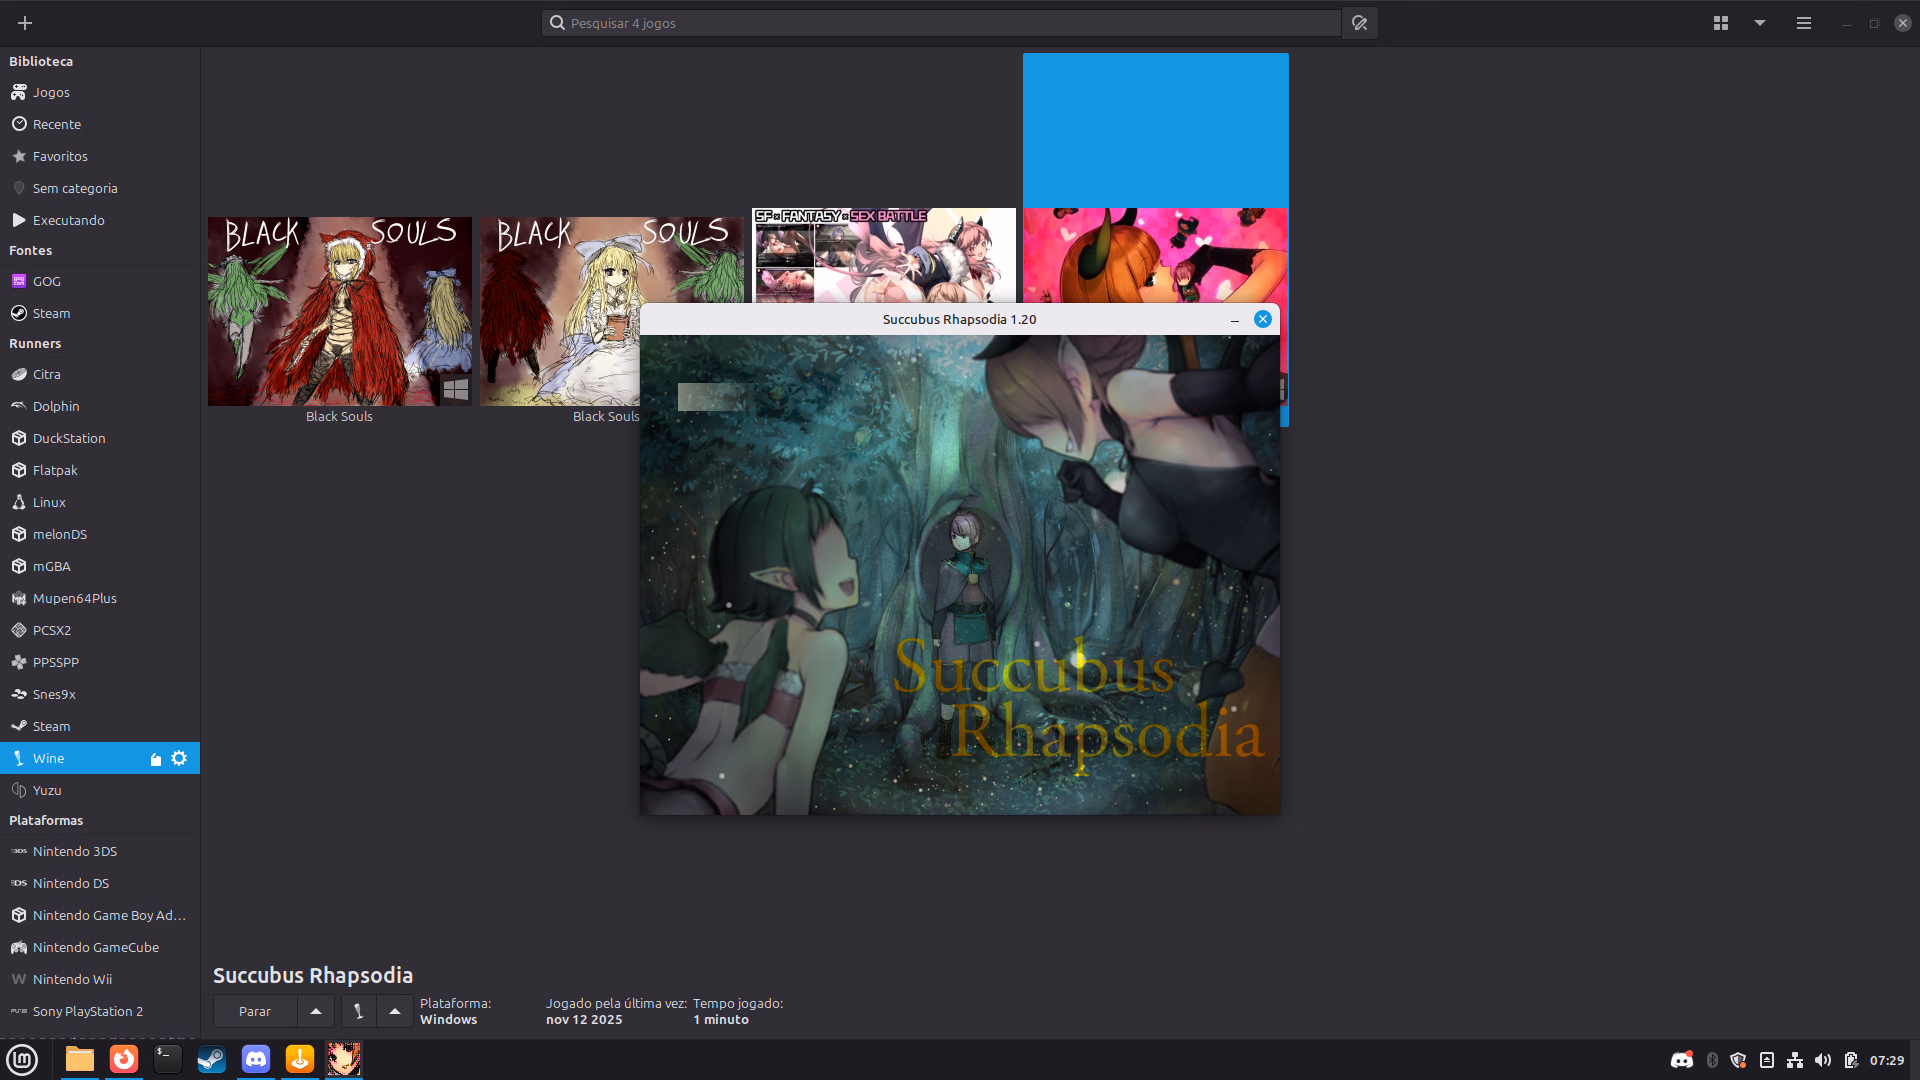Expand the arrow next to Parar
Image resolution: width=1920 pixels, height=1080 pixels.
tap(316, 1011)
